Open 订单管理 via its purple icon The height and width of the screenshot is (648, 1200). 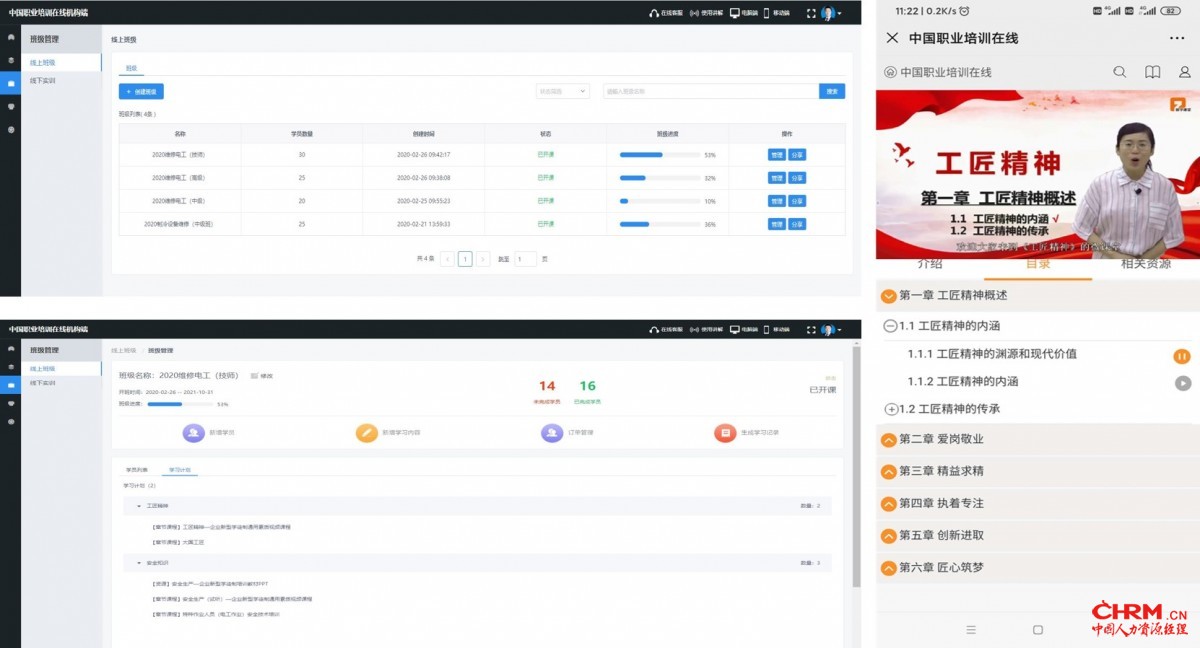(x=551, y=433)
